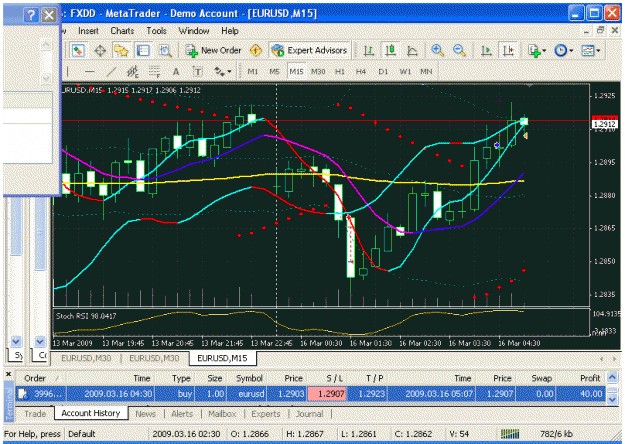Open the periodicity clock dropdown
The height and width of the screenshot is (444, 625).
[x=564, y=51]
